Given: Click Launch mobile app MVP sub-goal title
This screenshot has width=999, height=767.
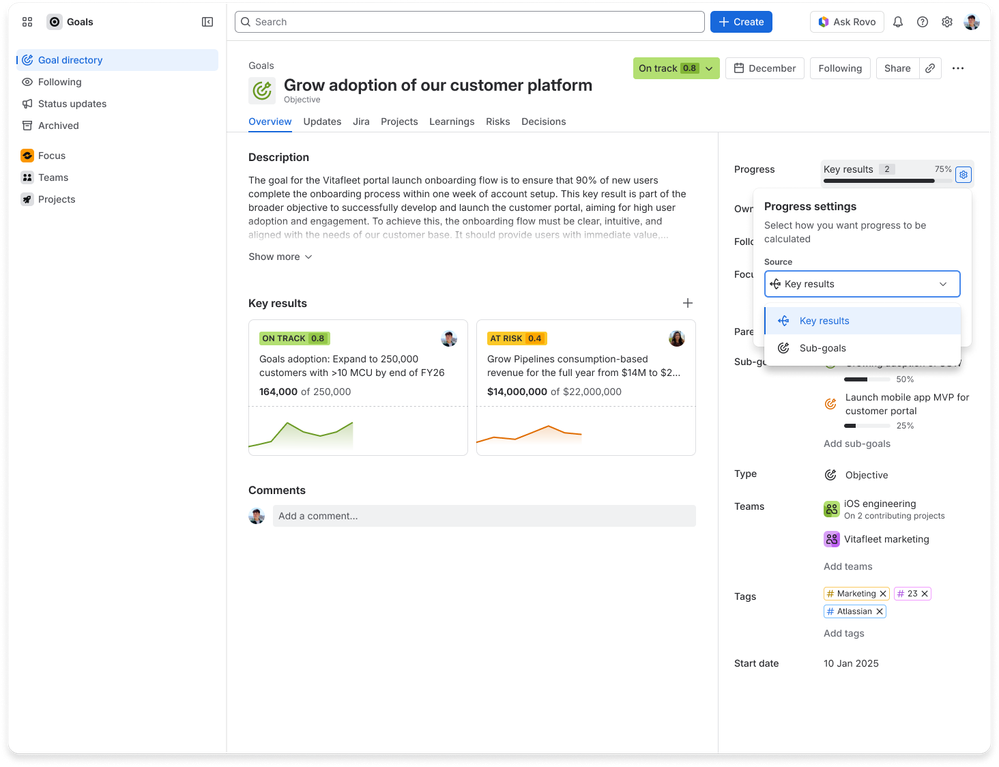Looking at the screenshot, I should point(907,404).
